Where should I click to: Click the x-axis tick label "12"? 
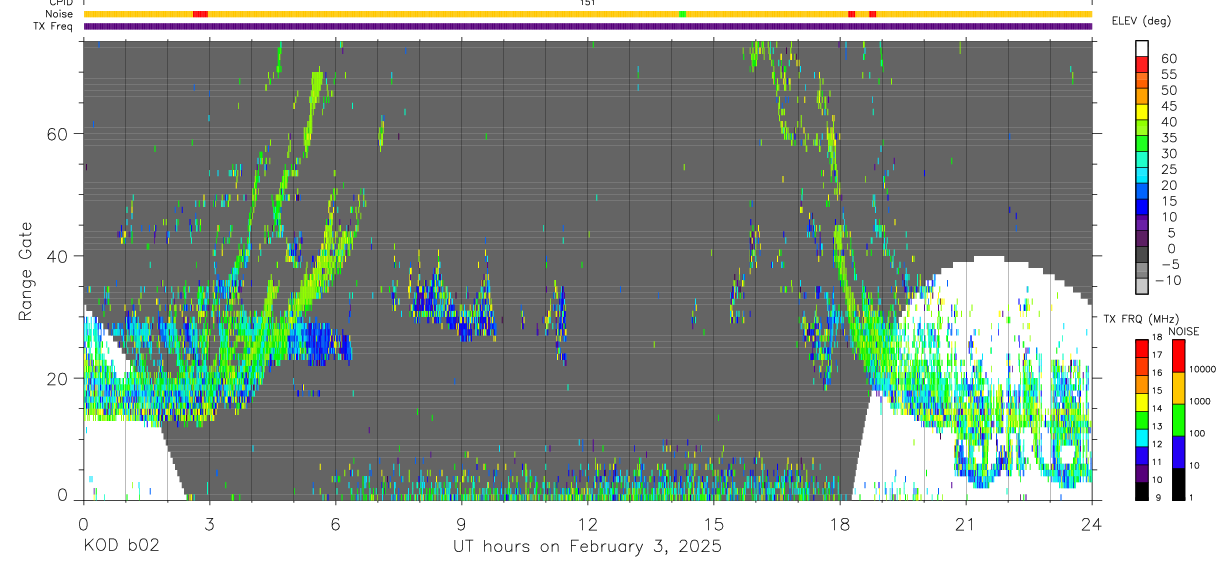click(588, 523)
